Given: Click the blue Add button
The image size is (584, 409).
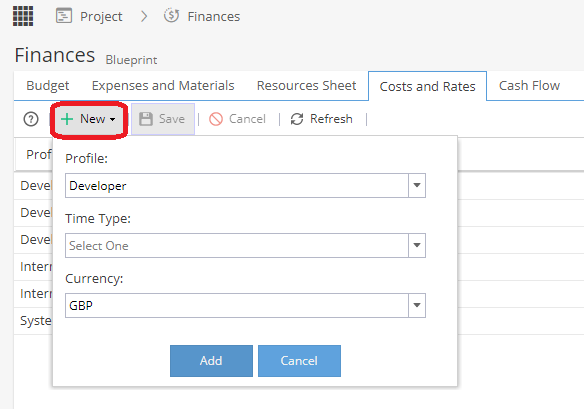Looking at the screenshot, I should (211, 361).
